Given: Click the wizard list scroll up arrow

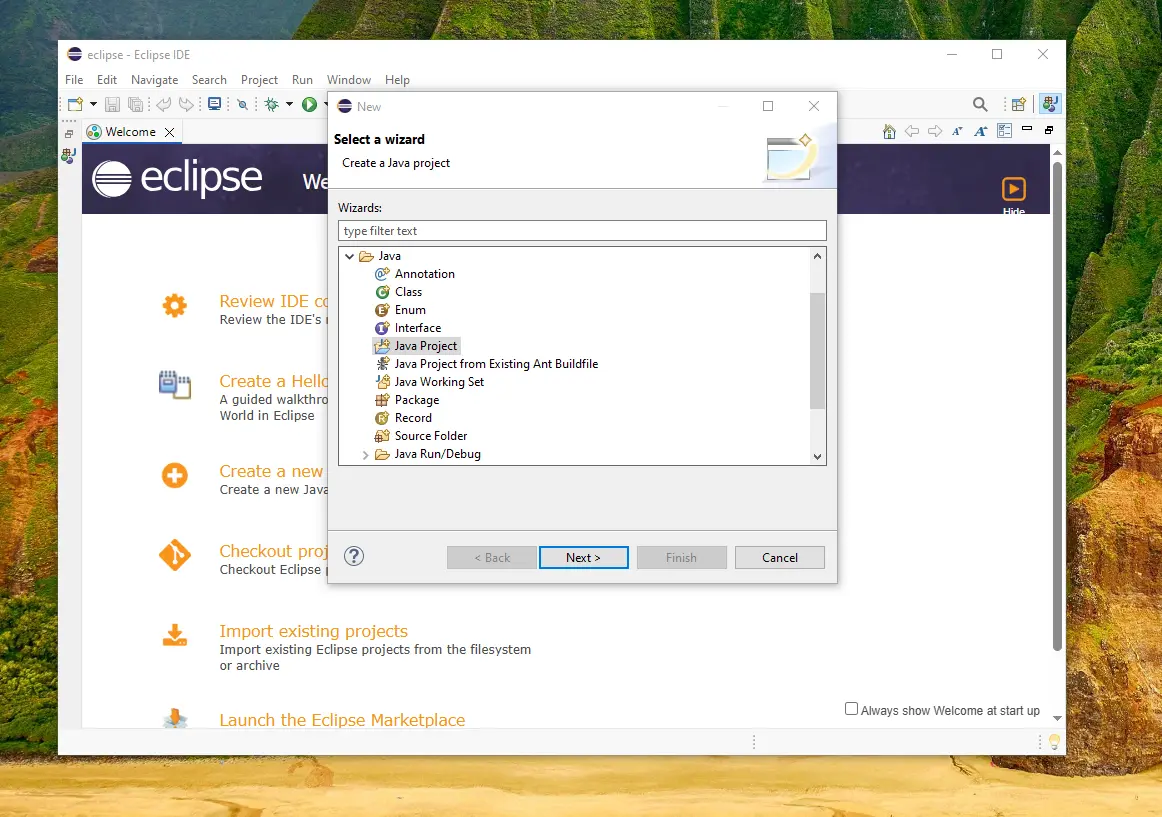Looking at the screenshot, I should point(817,256).
